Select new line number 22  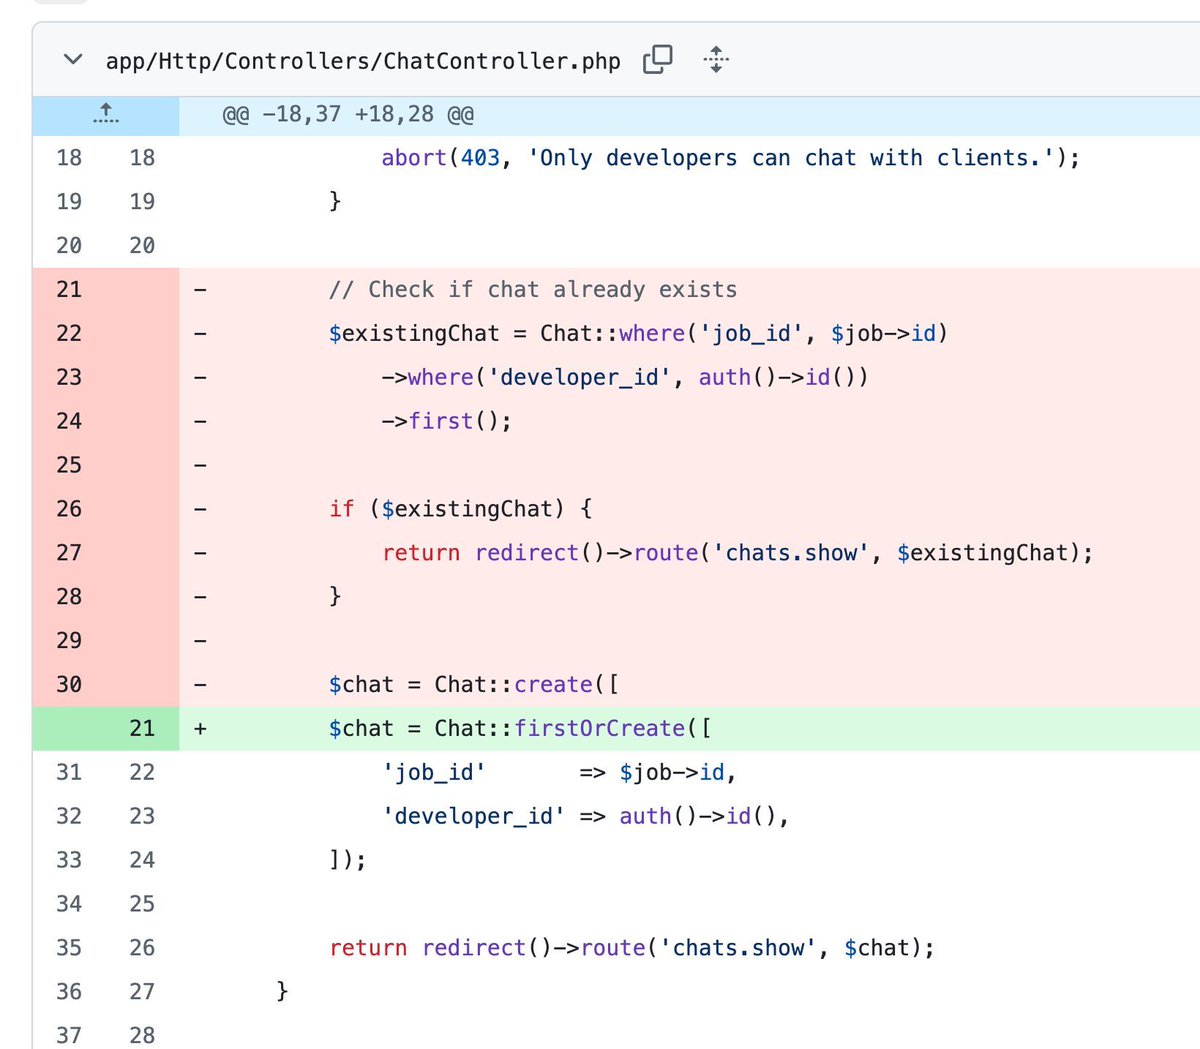pos(142,772)
